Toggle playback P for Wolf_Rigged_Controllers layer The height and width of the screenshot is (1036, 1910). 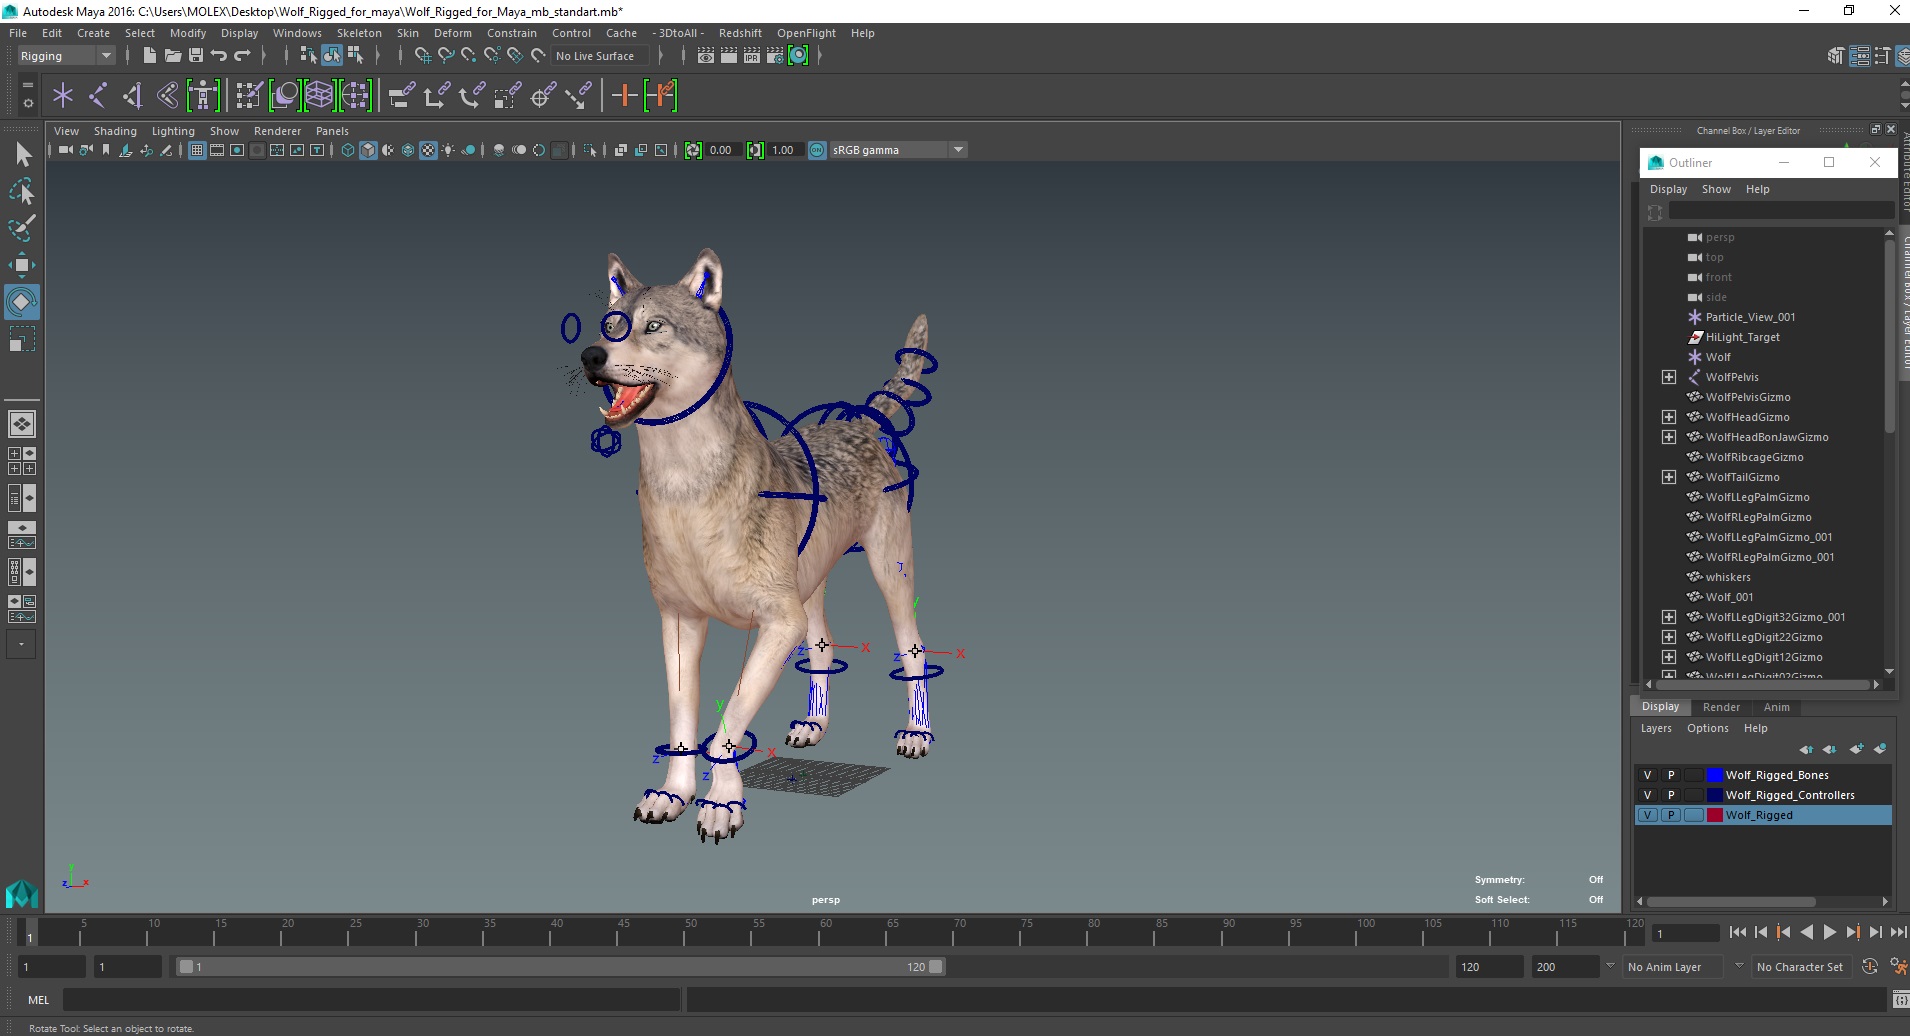tap(1671, 795)
